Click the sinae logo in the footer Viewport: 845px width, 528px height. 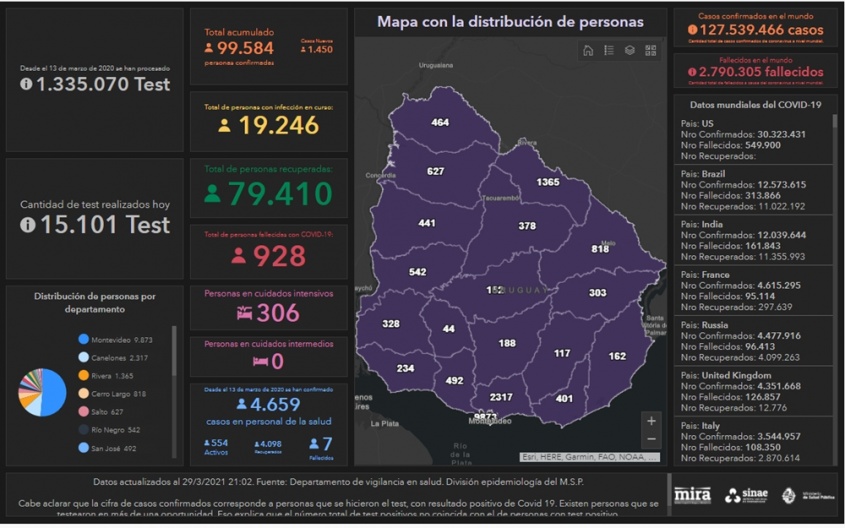pyautogui.click(x=747, y=495)
